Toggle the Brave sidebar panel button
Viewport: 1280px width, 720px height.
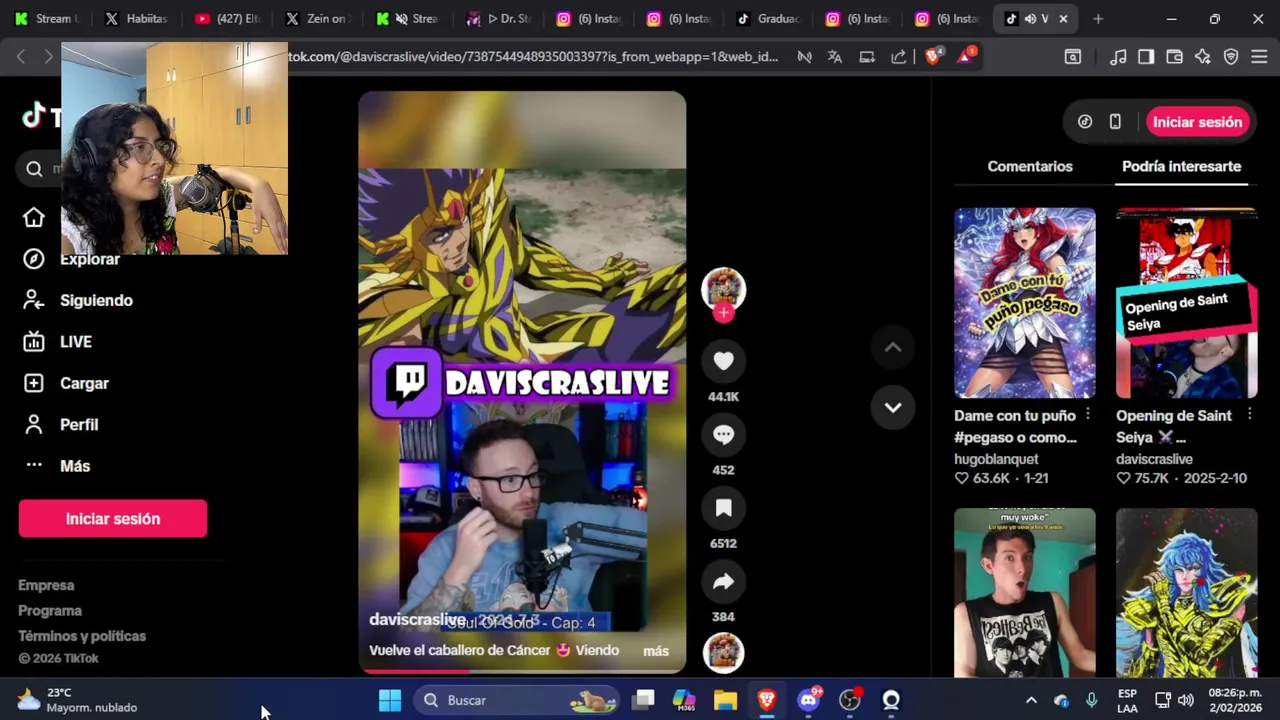click(1146, 57)
